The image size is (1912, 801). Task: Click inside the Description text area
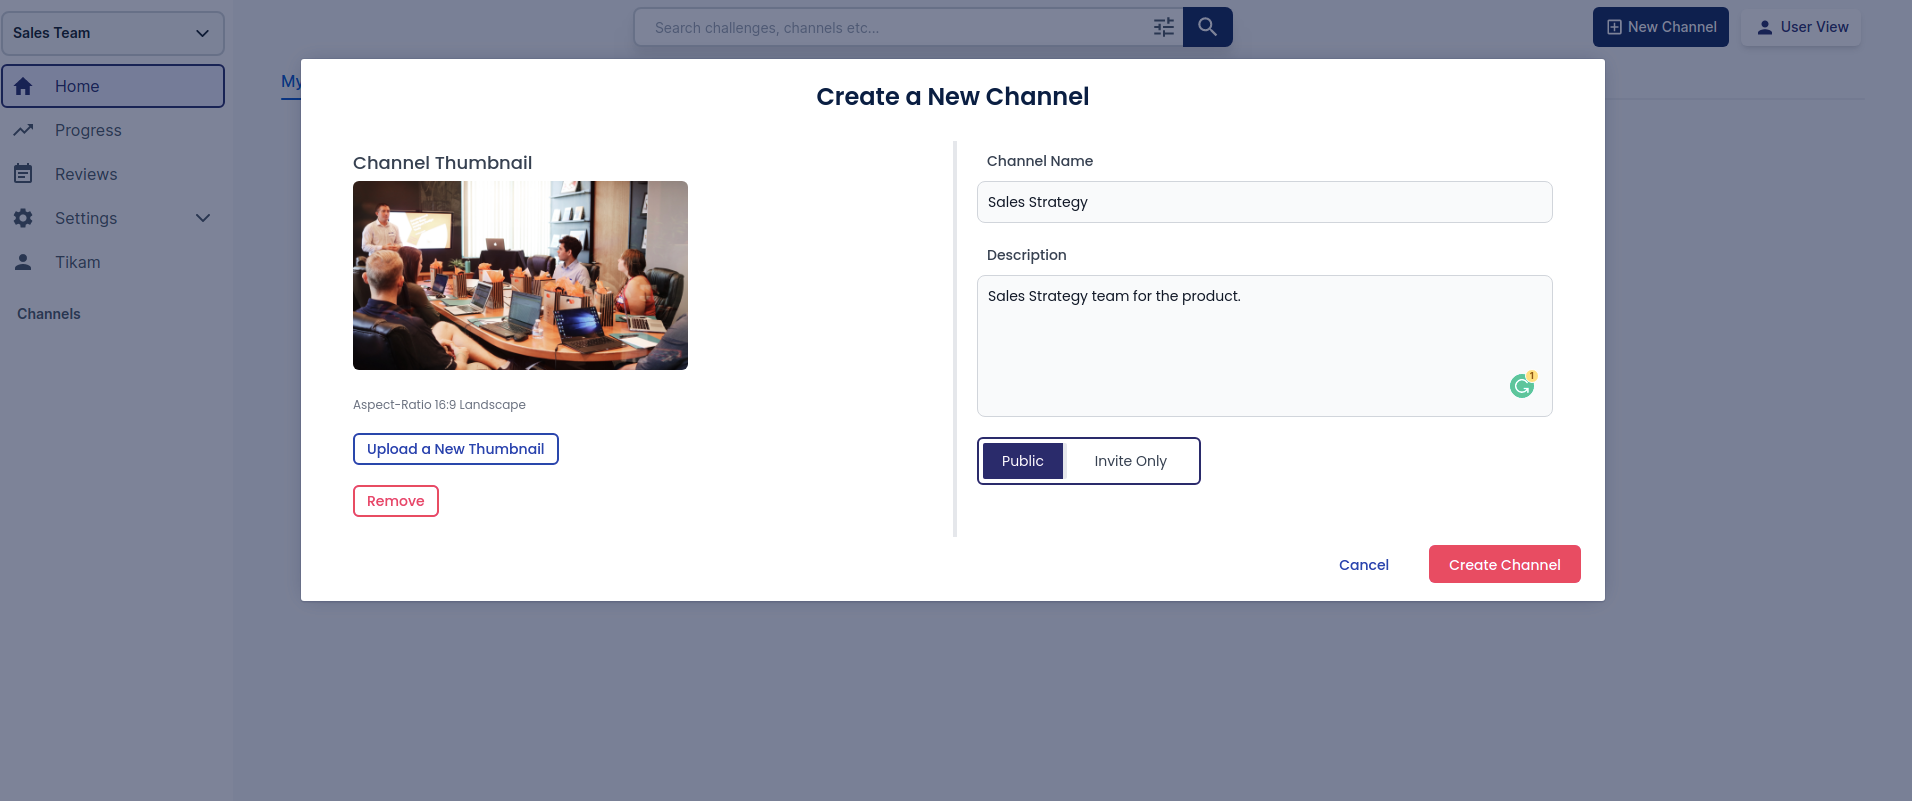pos(1265,346)
